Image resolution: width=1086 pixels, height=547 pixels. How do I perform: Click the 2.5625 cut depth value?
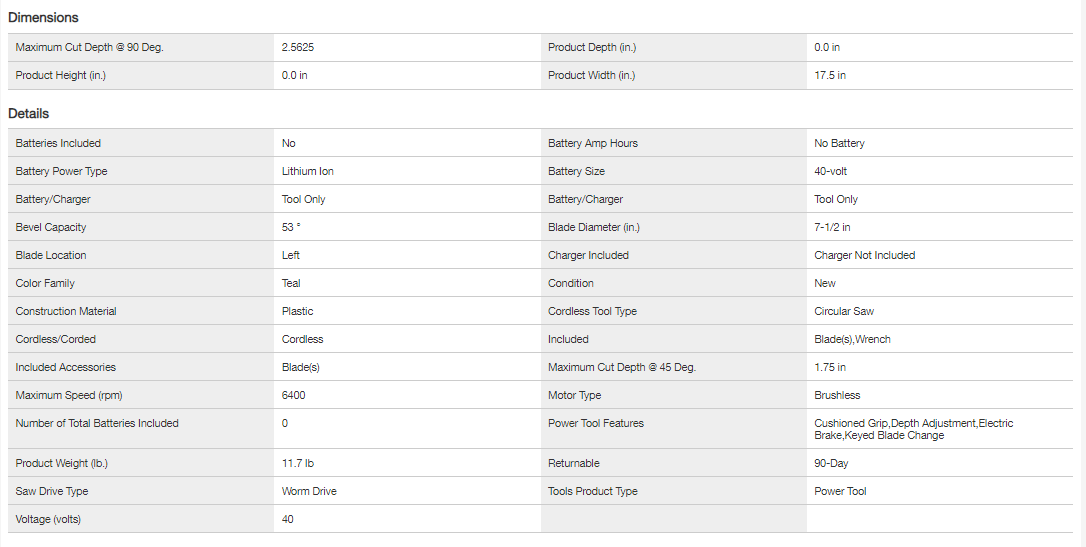click(305, 47)
